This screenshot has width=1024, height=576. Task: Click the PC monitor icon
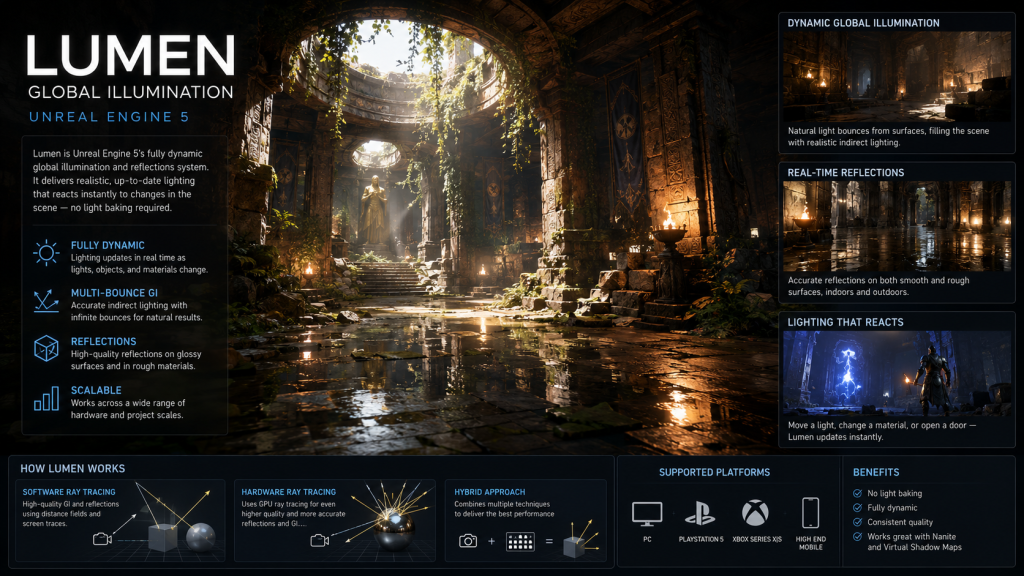click(x=647, y=514)
